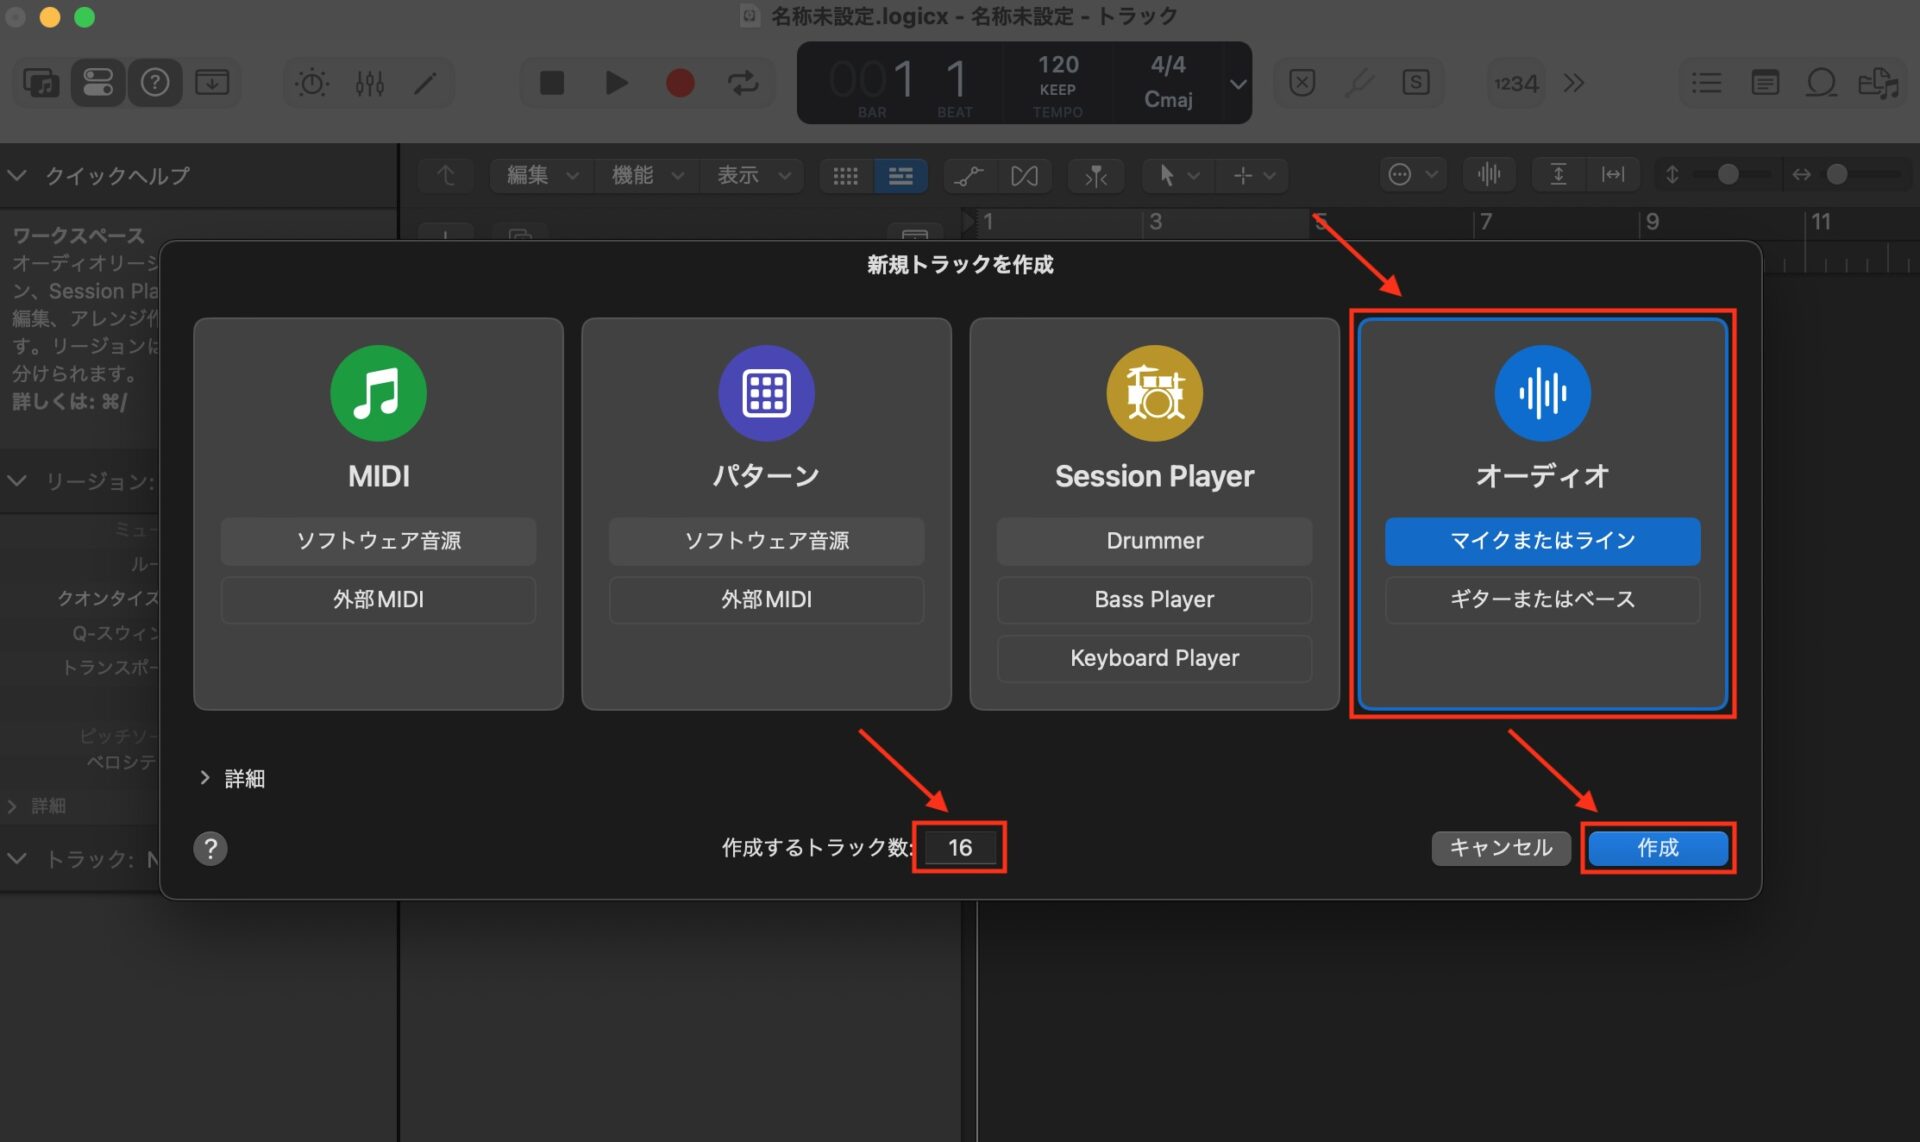Toggle the Quick Help button
This screenshot has height=1142, width=1920.
click(x=155, y=83)
